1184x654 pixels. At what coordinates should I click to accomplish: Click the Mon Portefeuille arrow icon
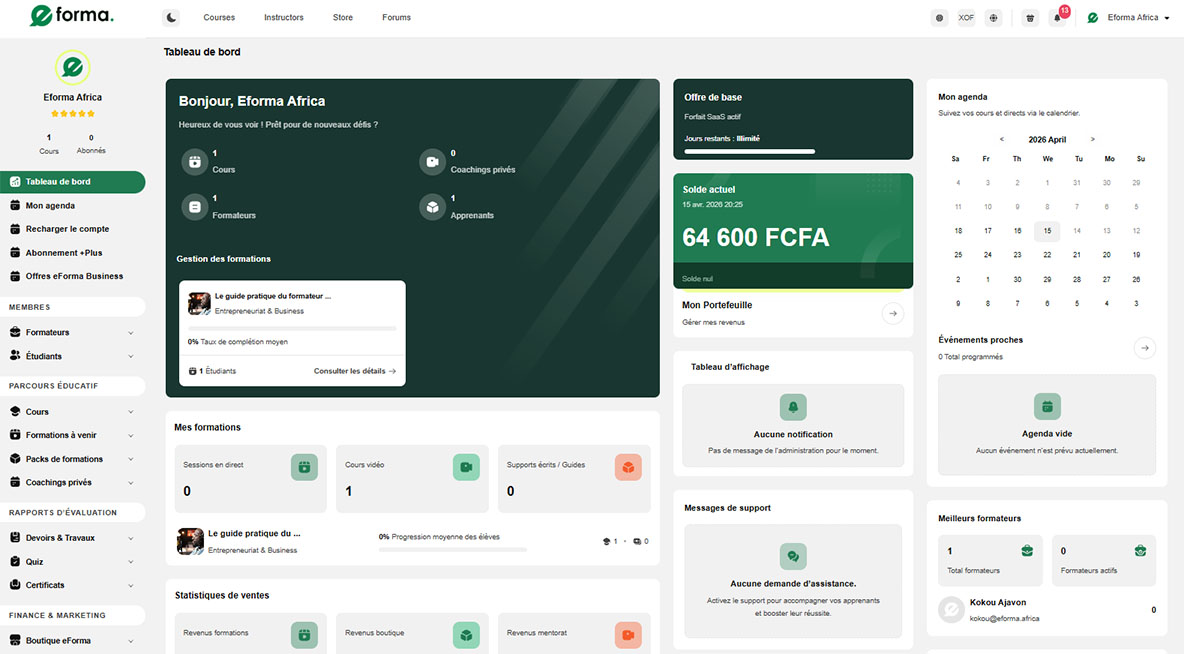(892, 313)
